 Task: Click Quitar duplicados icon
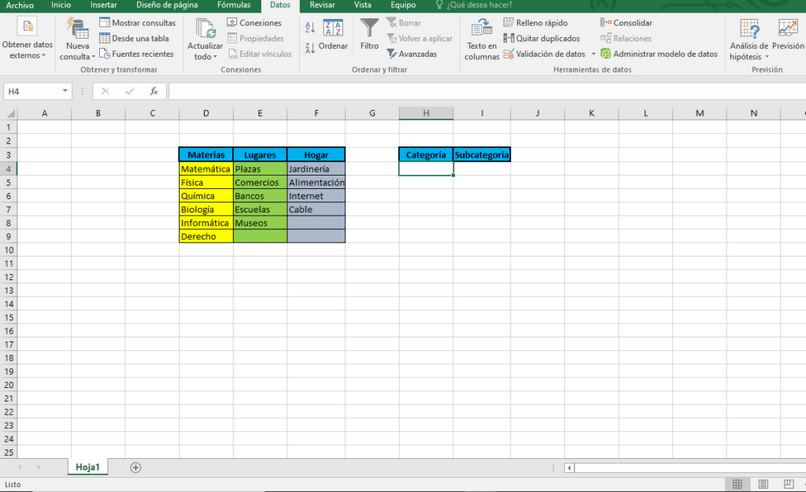(509, 38)
